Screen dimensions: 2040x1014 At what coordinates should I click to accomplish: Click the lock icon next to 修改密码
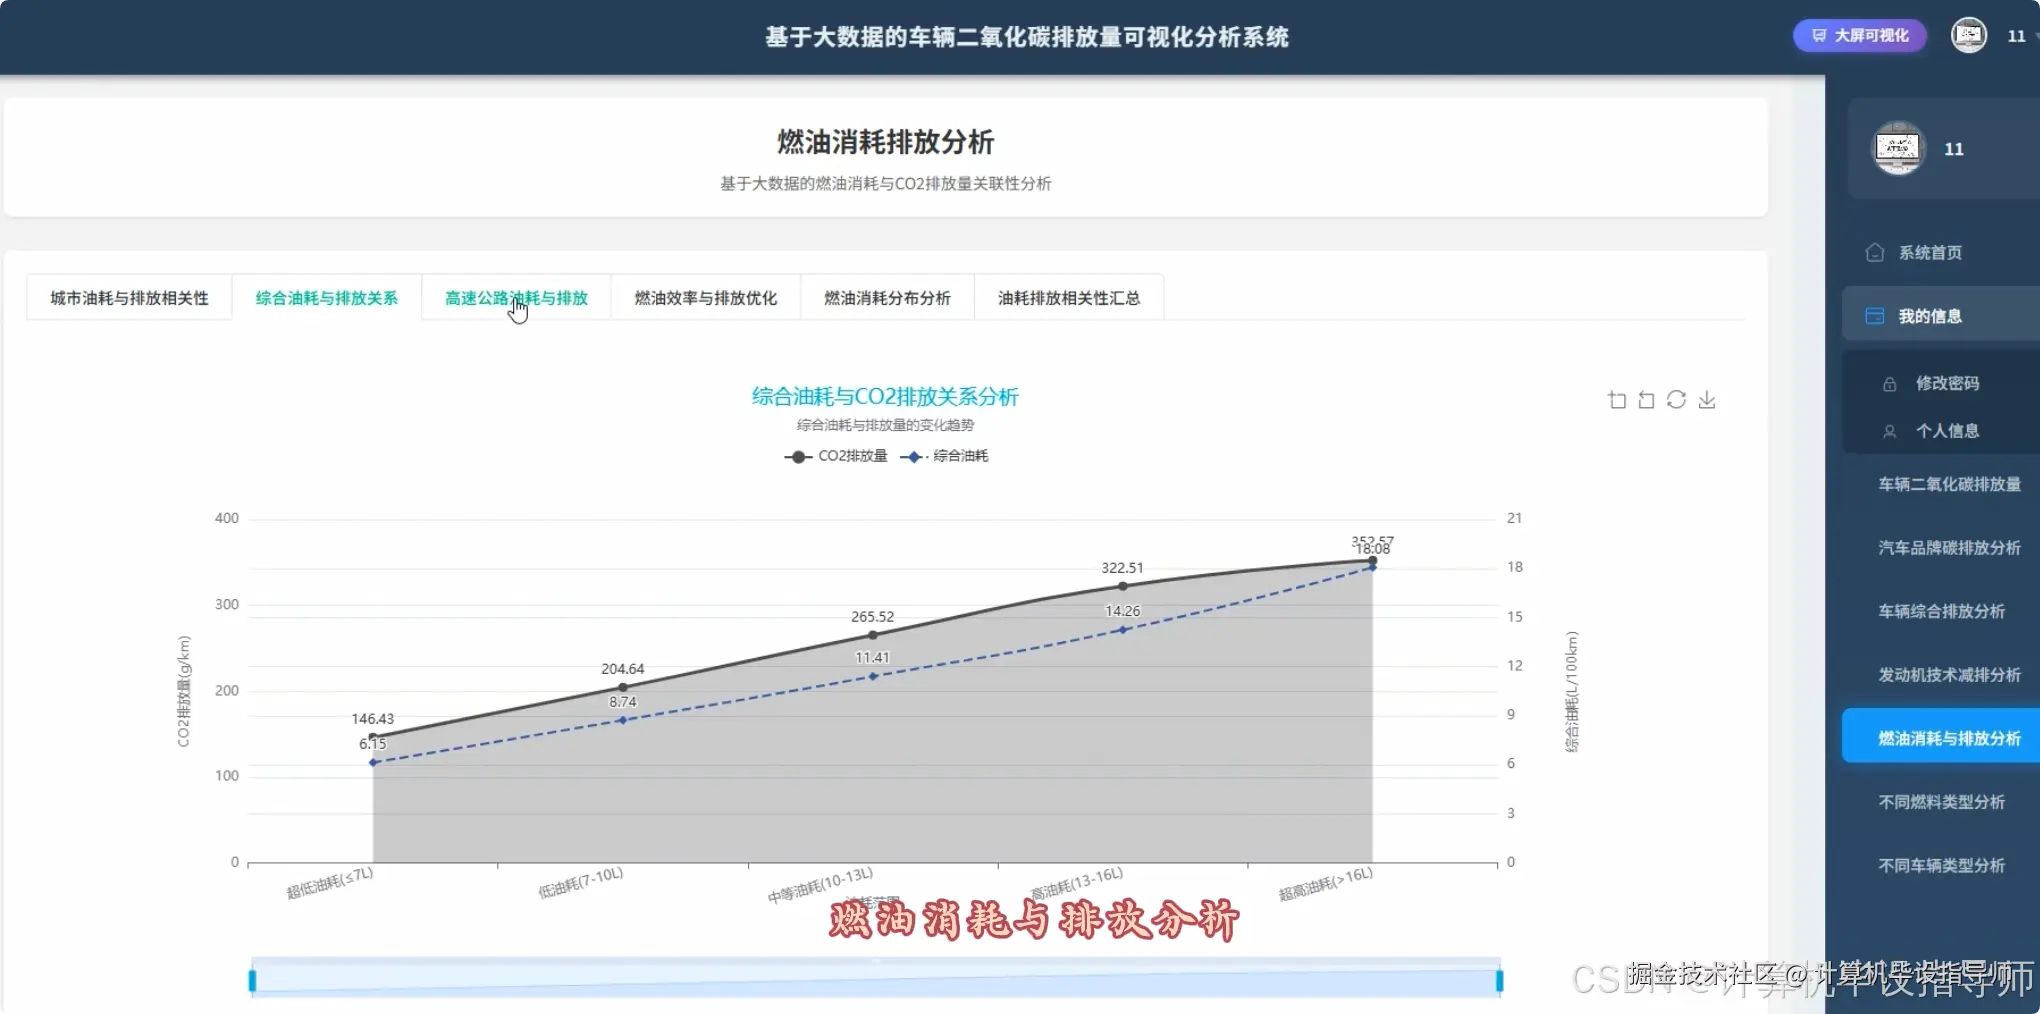pyautogui.click(x=1889, y=383)
